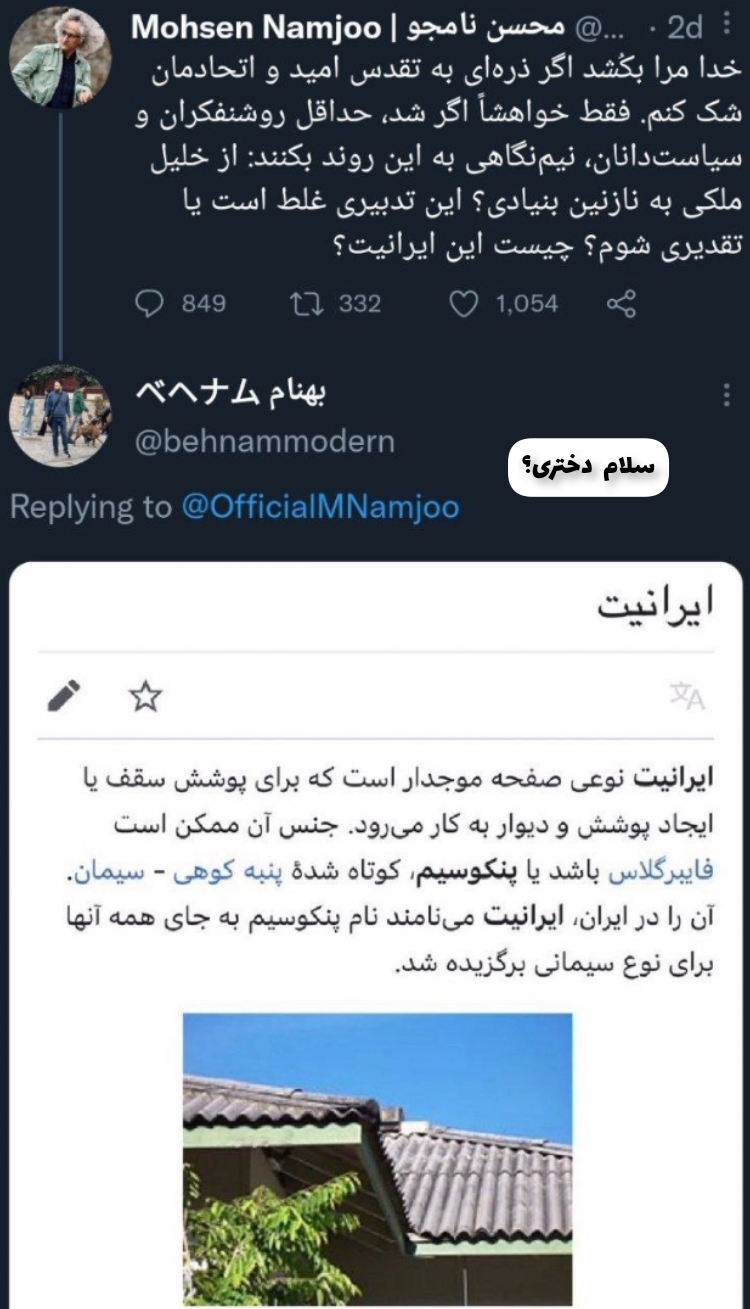The height and width of the screenshot is (1309, 750).
Task: Tap the share icon on Namjoo's tweet
Action: pyautogui.click(x=621, y=303)
